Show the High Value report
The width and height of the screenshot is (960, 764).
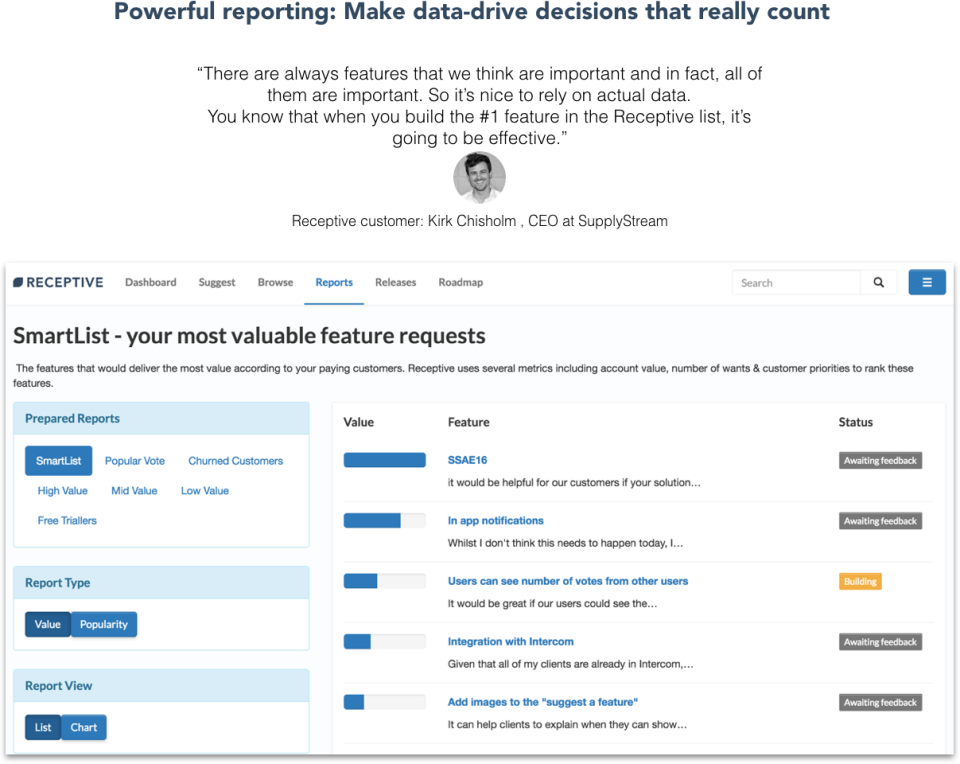click(x=62, y=491)
